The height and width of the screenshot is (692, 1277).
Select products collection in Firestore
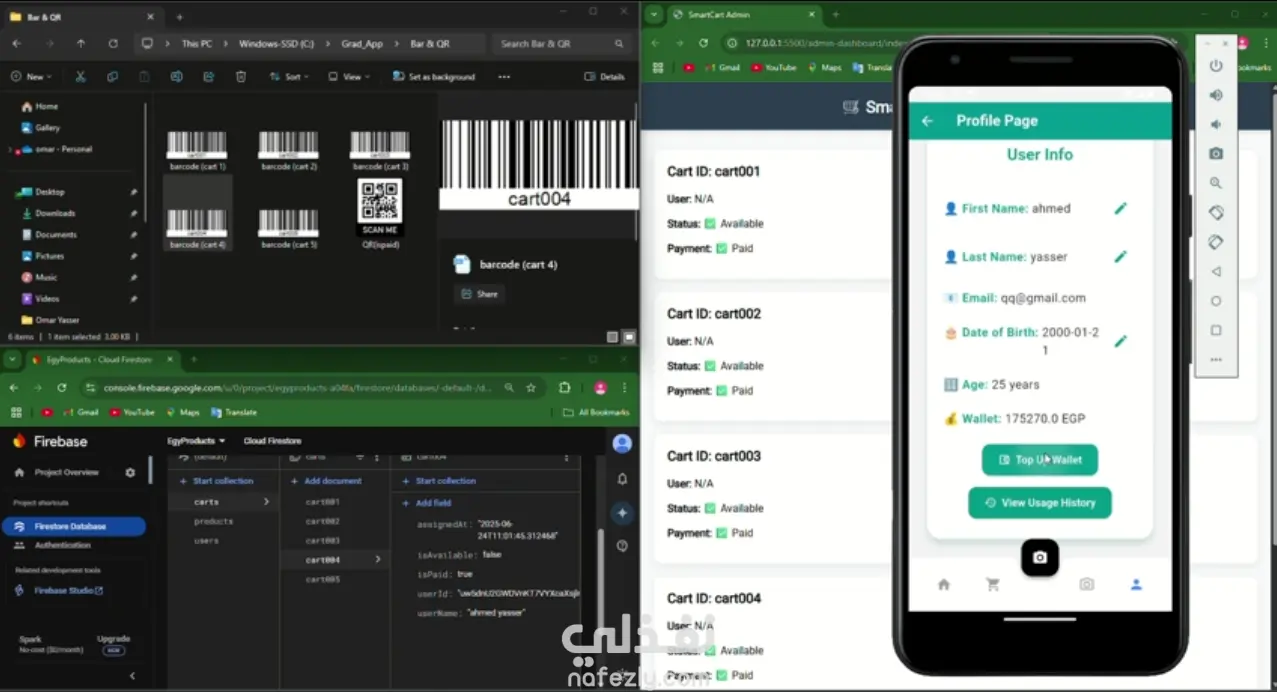(x=213, y=521)
